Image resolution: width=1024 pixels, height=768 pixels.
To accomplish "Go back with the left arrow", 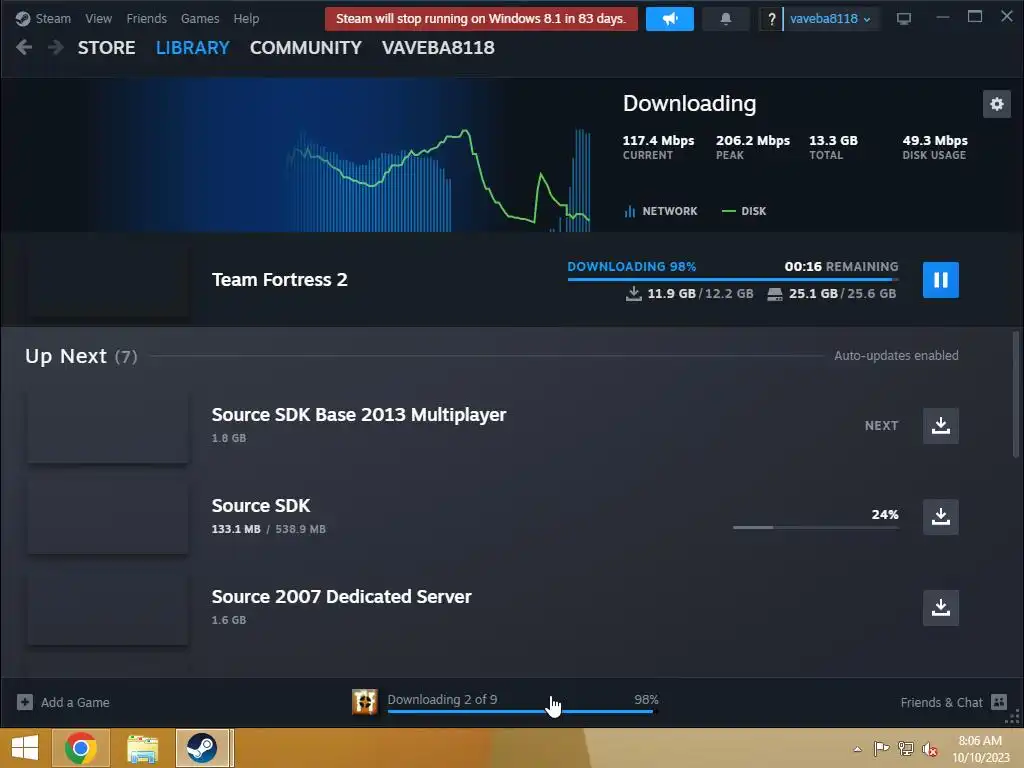I will pyautogui.click(x=24, y=47).
